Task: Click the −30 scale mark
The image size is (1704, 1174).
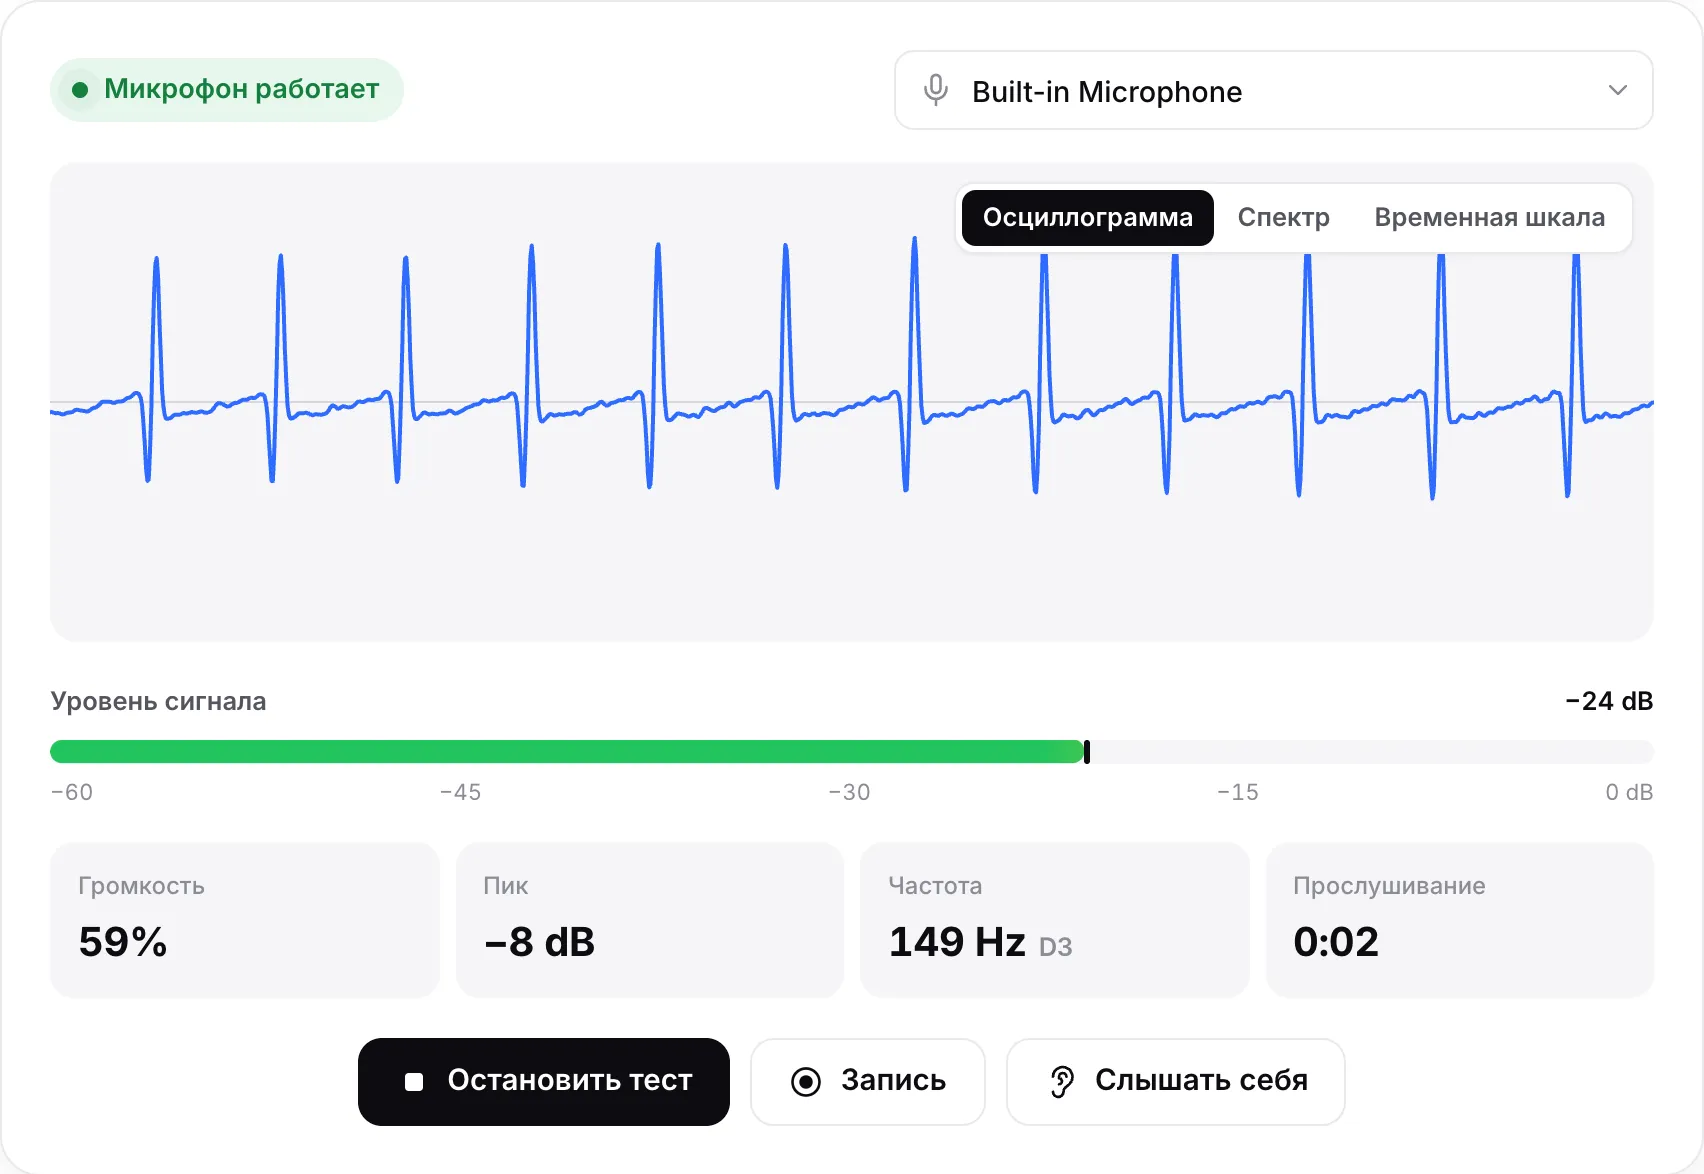Action: coord(849,792)
